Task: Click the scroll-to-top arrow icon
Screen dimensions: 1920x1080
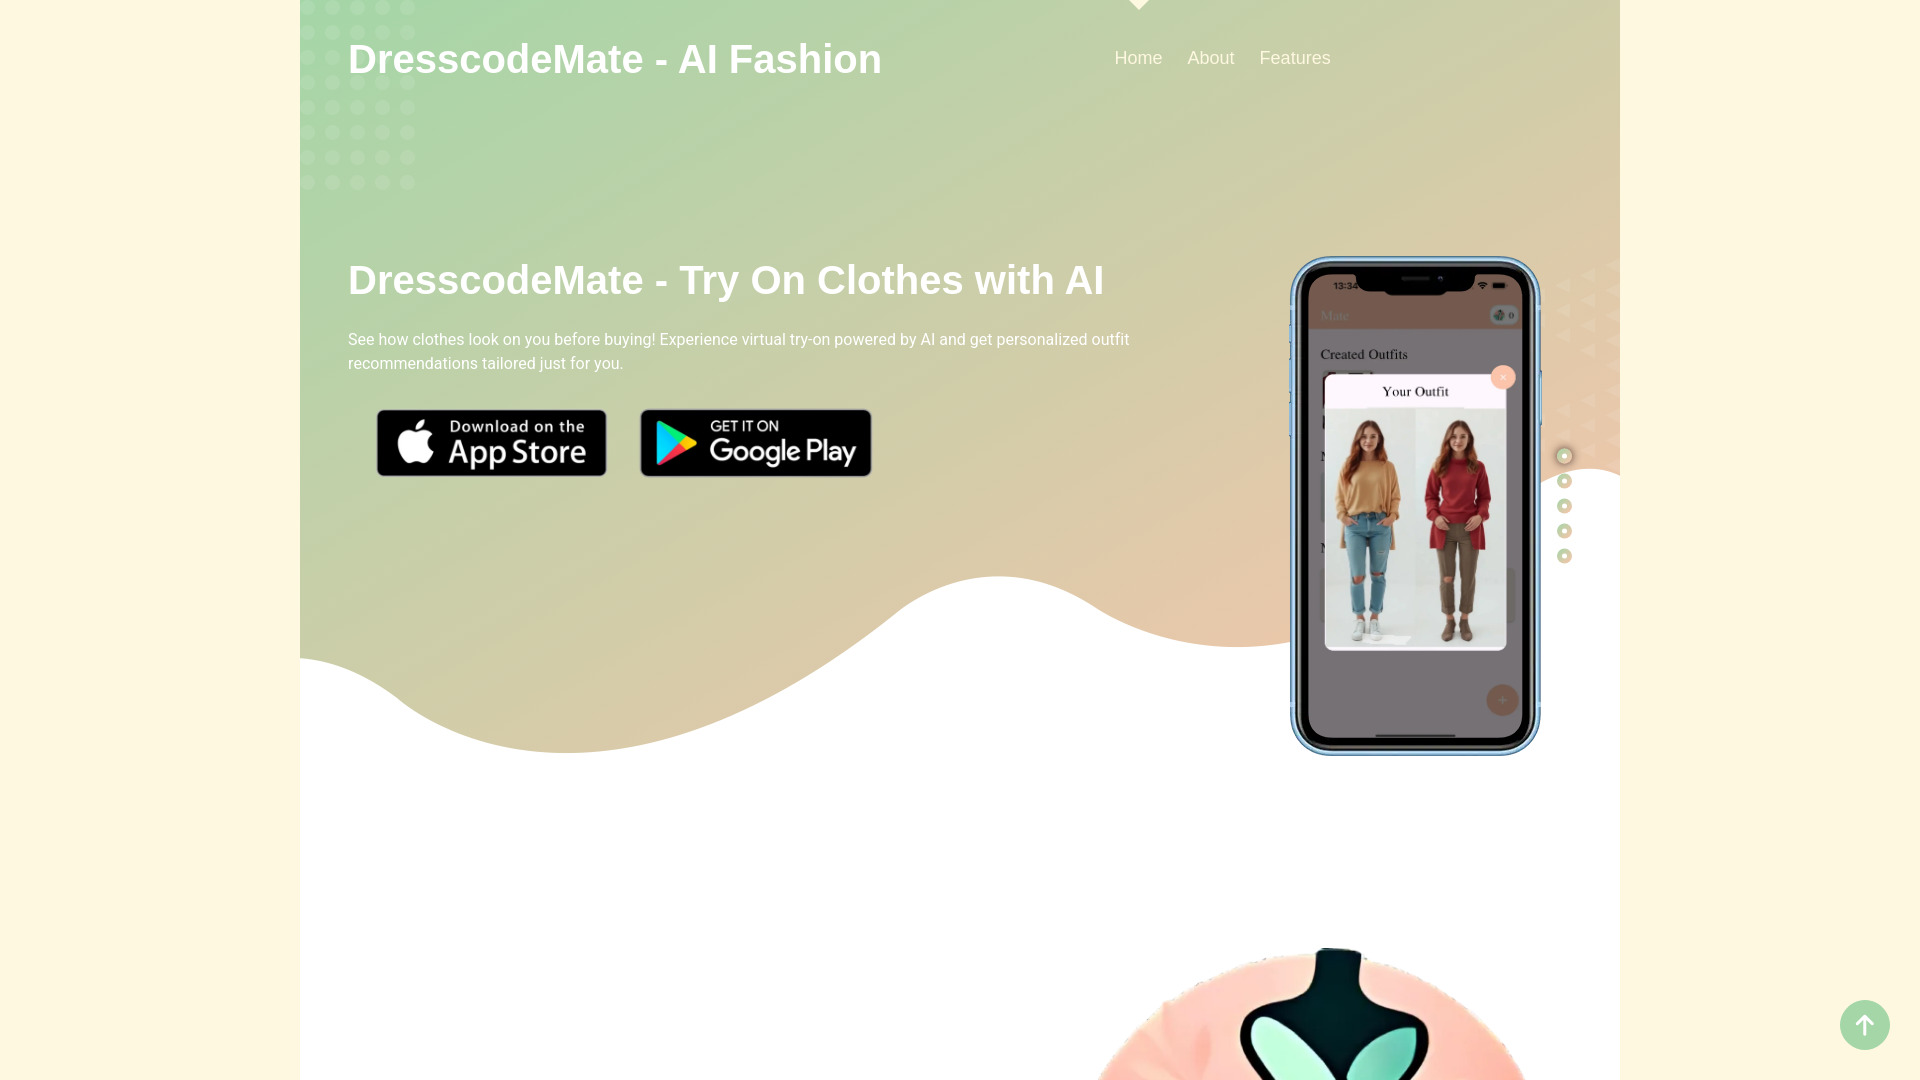Action: [x=1865, y=1025]
